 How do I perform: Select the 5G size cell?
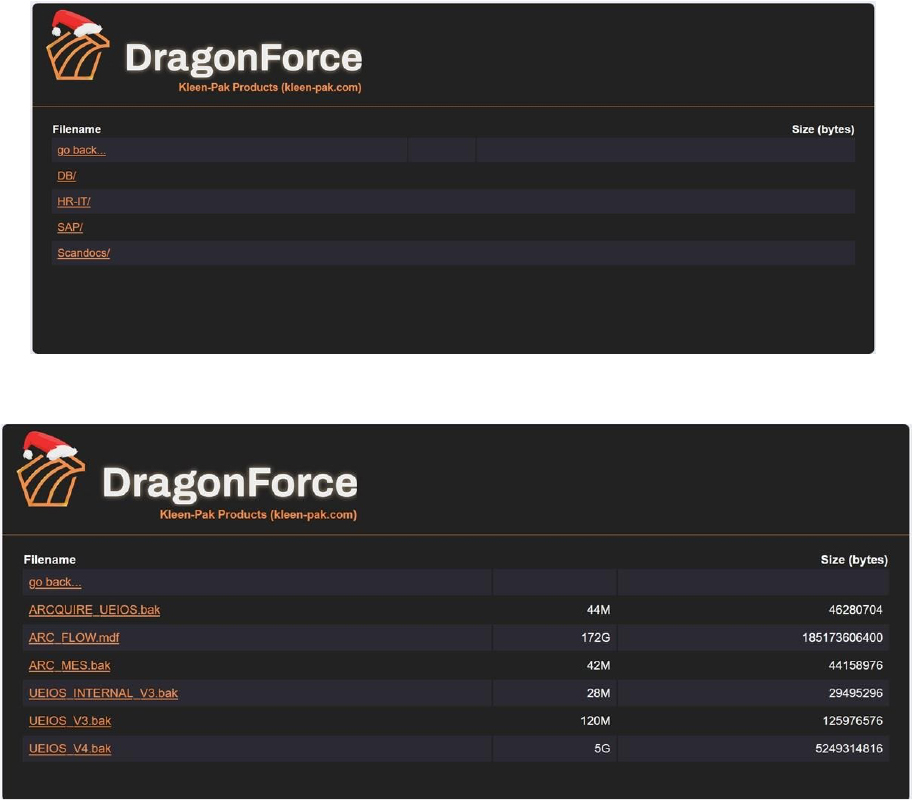tap(602, 749)
